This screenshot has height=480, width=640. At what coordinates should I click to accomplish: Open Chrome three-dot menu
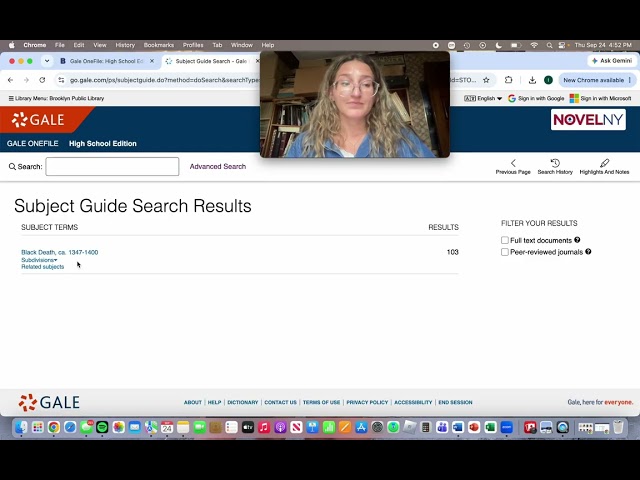coord(630,80)
